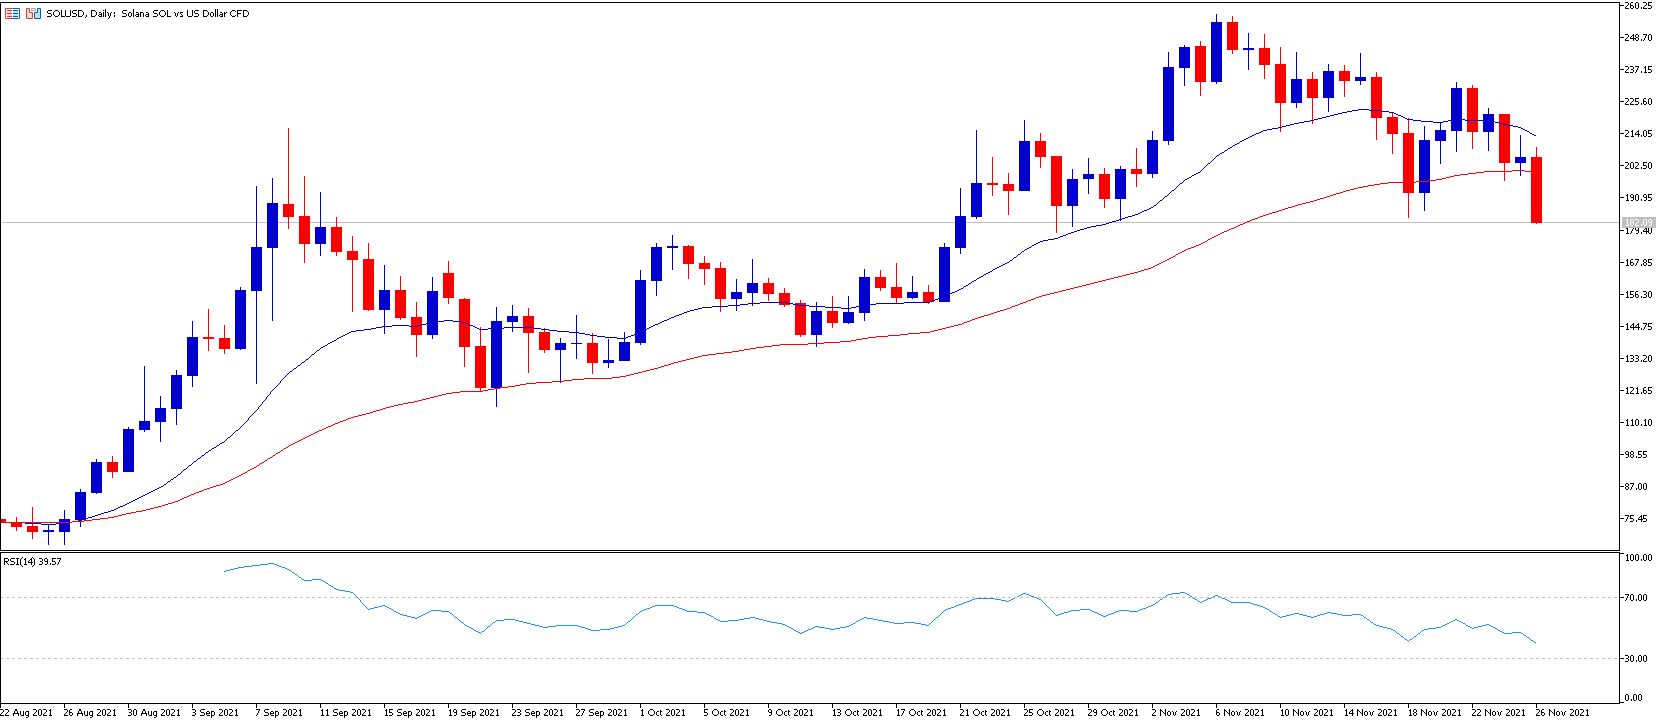The height and width of the screenshot is (724, 1657).
Task: Click the 22 Aug 2021 date label
Action: 29,713
